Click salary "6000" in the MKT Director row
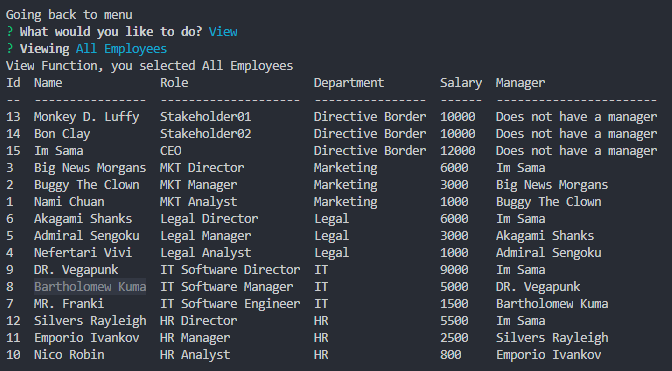This screenshot has height=371, width=672. tap(454, 168)
